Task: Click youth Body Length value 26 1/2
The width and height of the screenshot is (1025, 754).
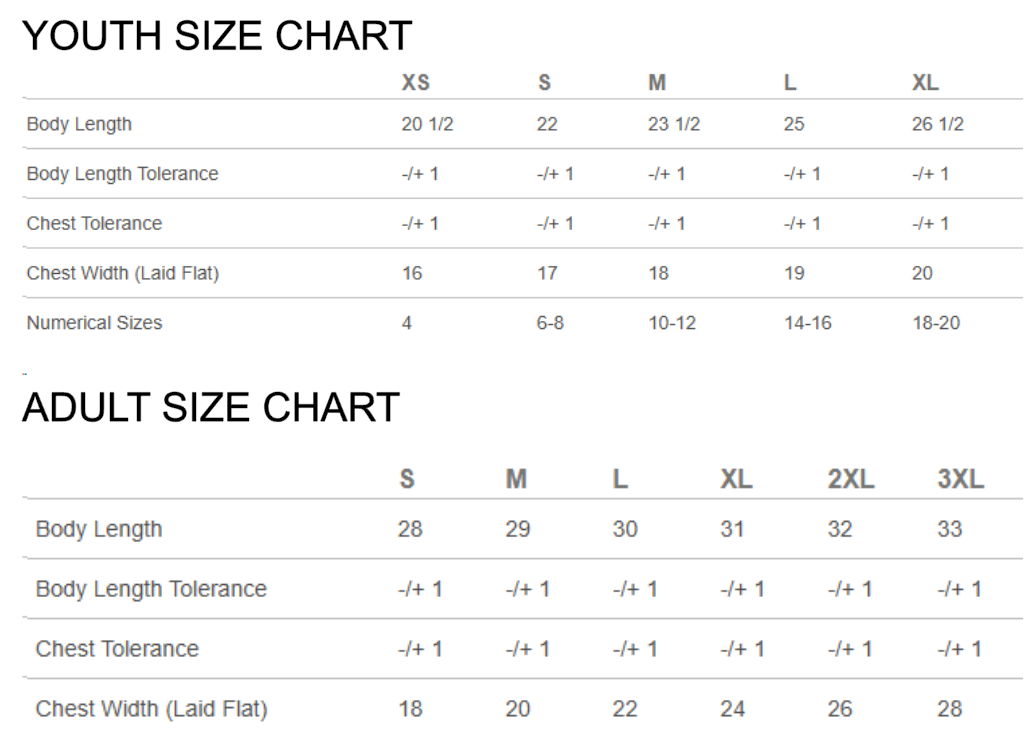Action: [x=938, y=124]
